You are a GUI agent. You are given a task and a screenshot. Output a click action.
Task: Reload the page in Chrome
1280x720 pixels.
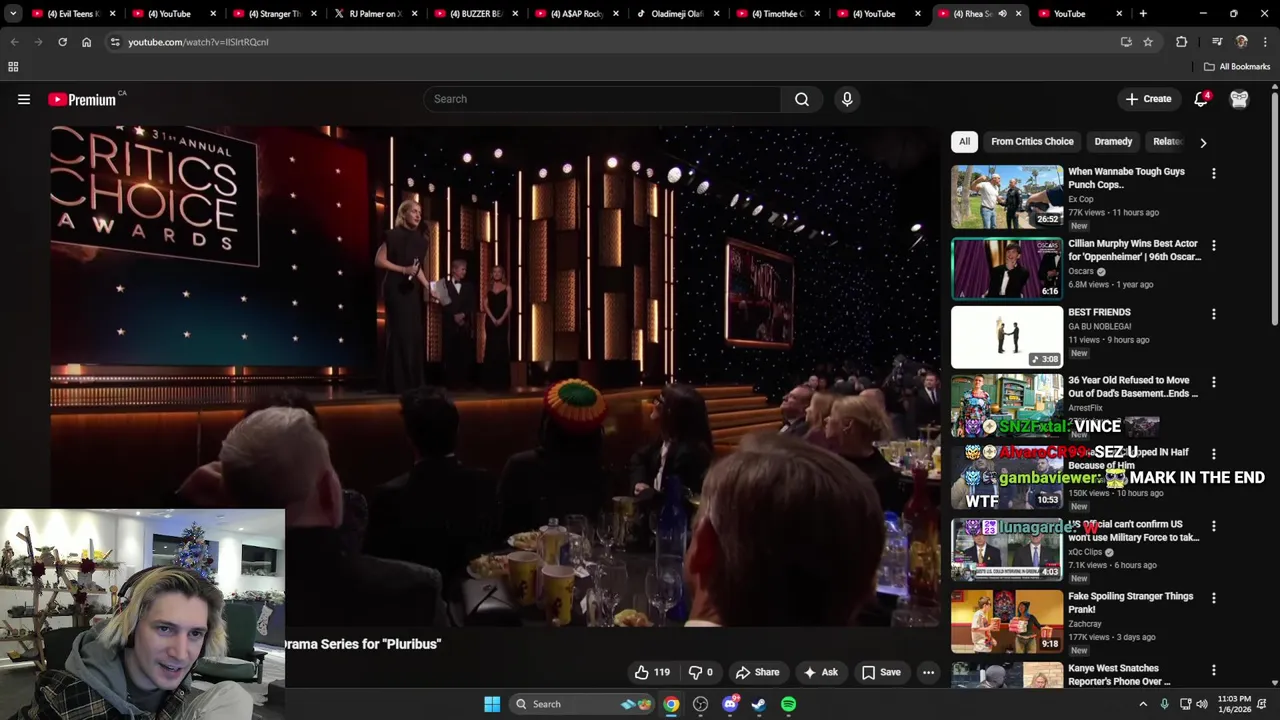tap(62, 42)
